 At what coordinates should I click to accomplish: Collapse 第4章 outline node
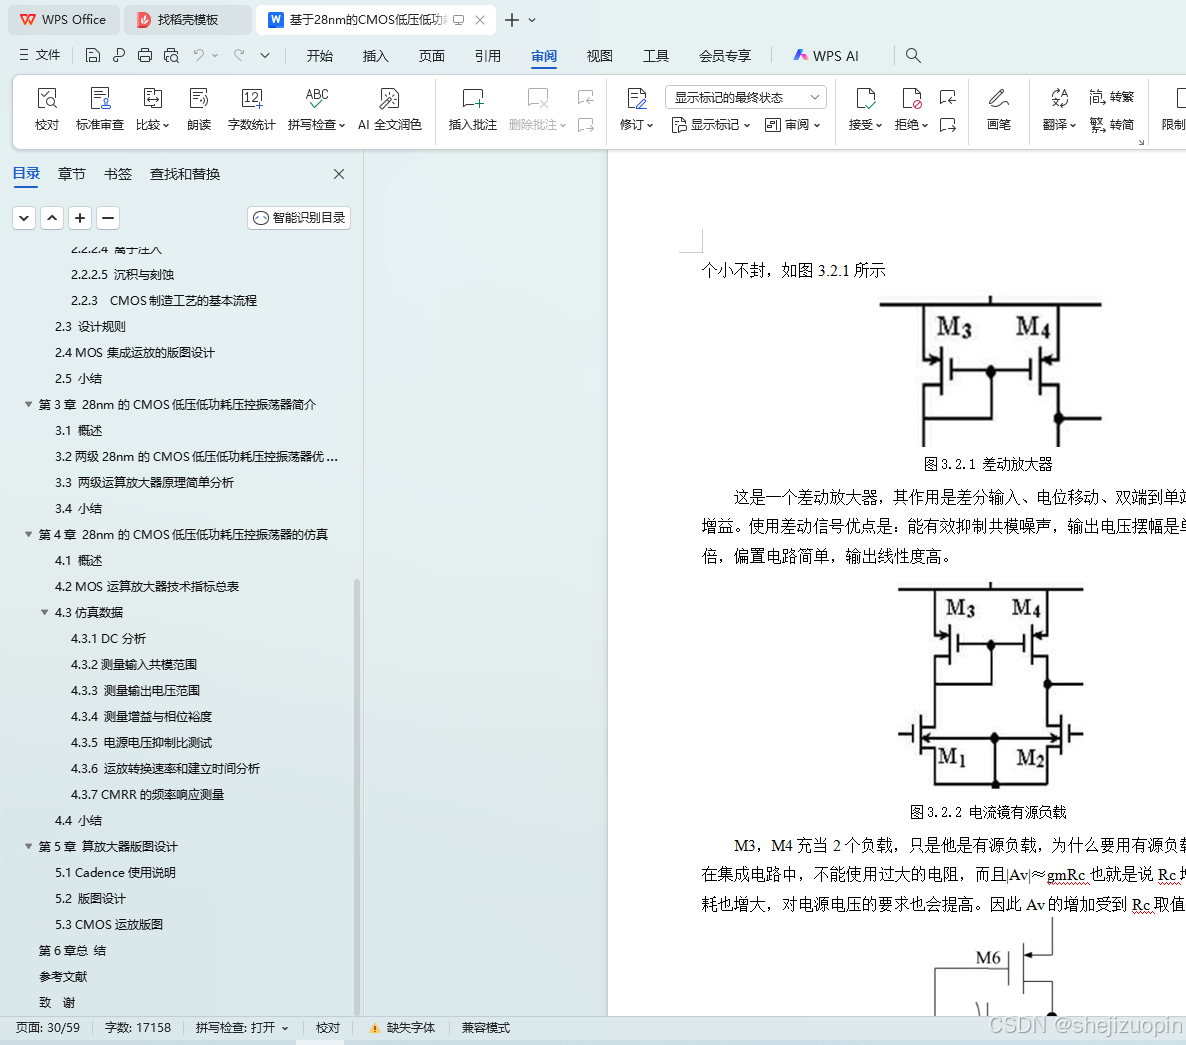pos(29,535)
